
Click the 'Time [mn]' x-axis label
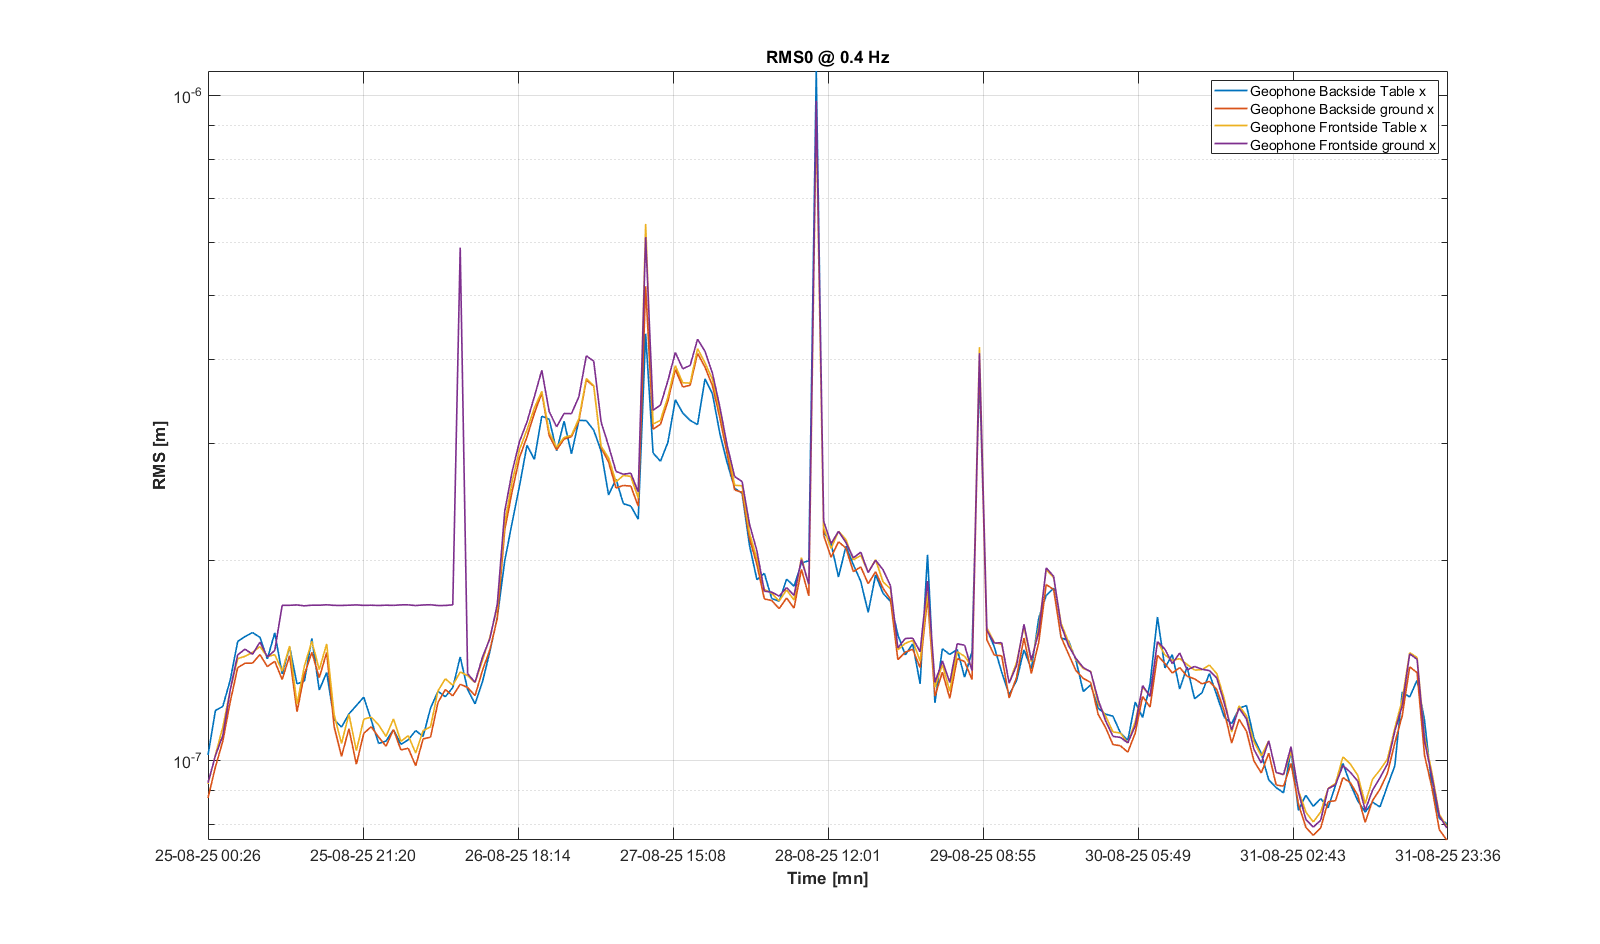click(827, 878)
